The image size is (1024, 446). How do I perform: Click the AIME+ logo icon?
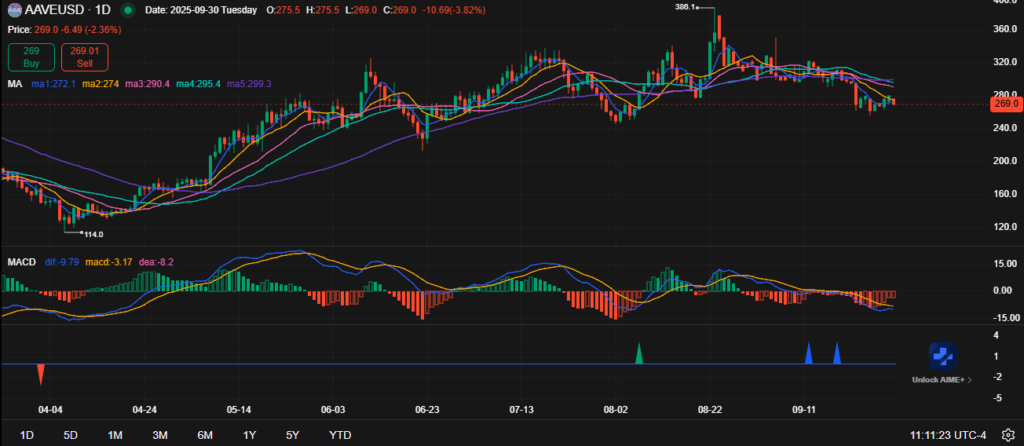pyautogui.click(x=942, y=355)
